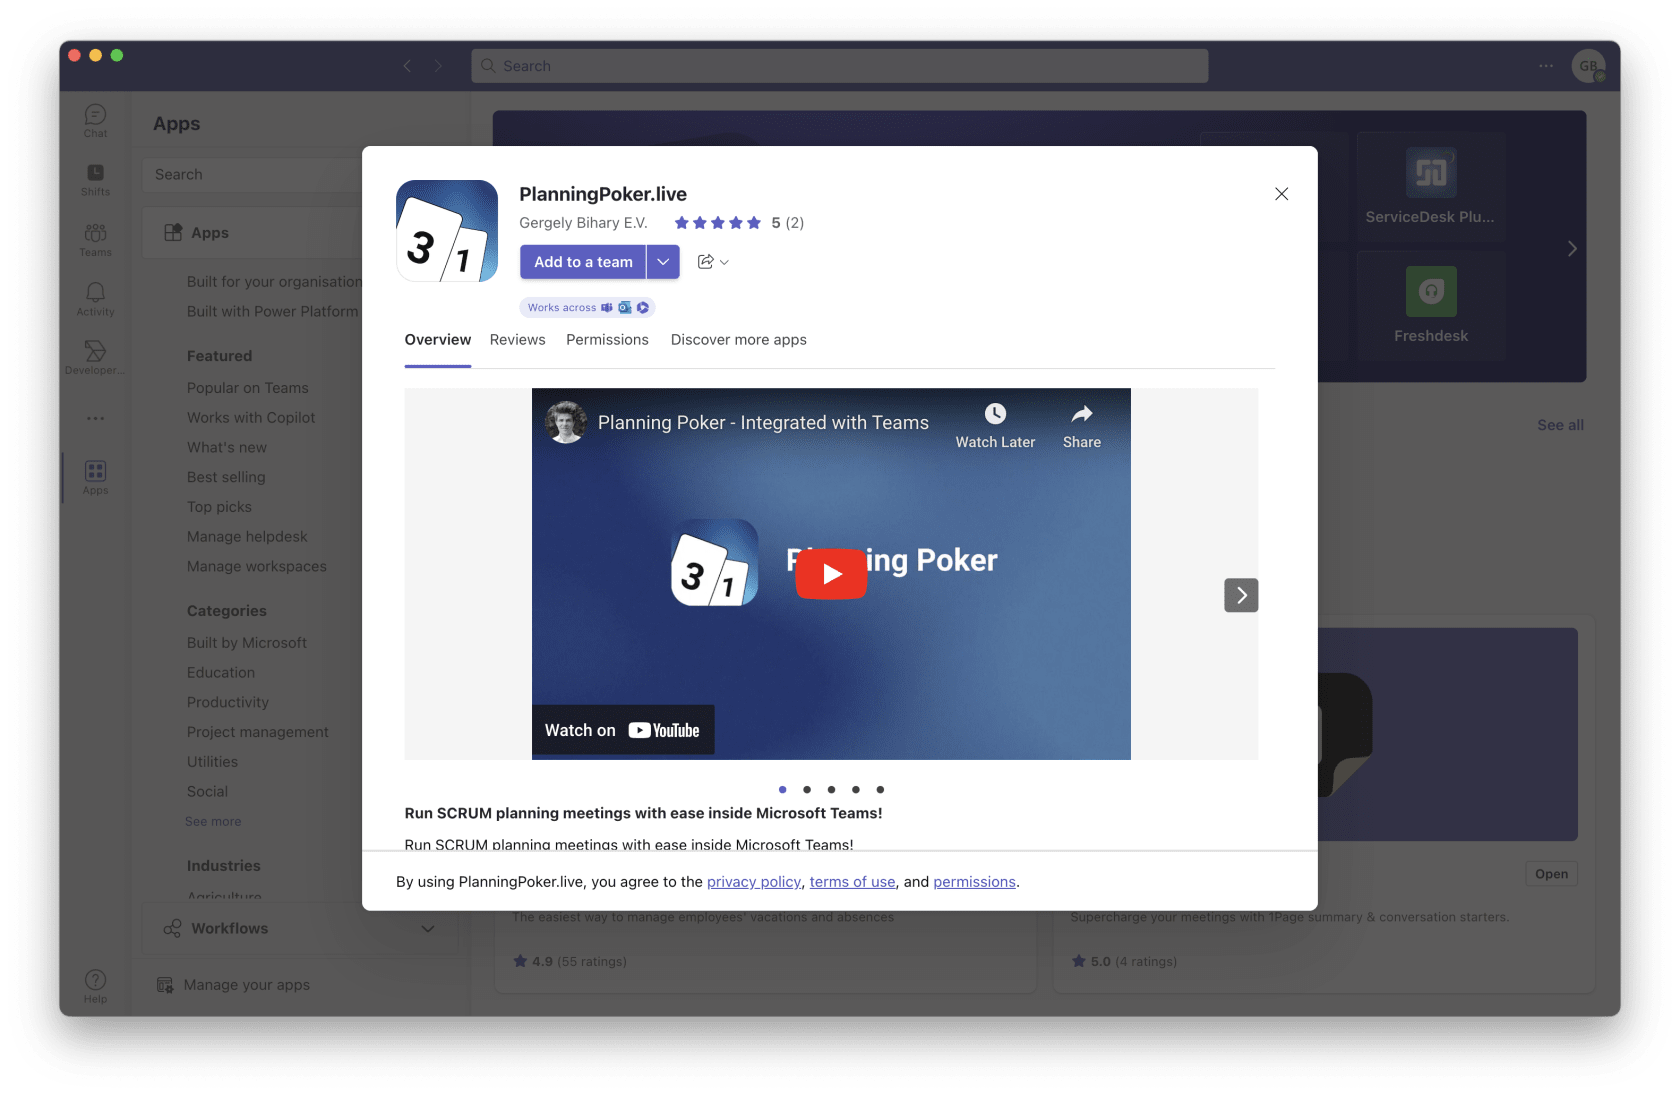Image resolution: width=1680 pixels, height=1095 pixels.
Task: Click the top Search bar
Action: point(840,66)
